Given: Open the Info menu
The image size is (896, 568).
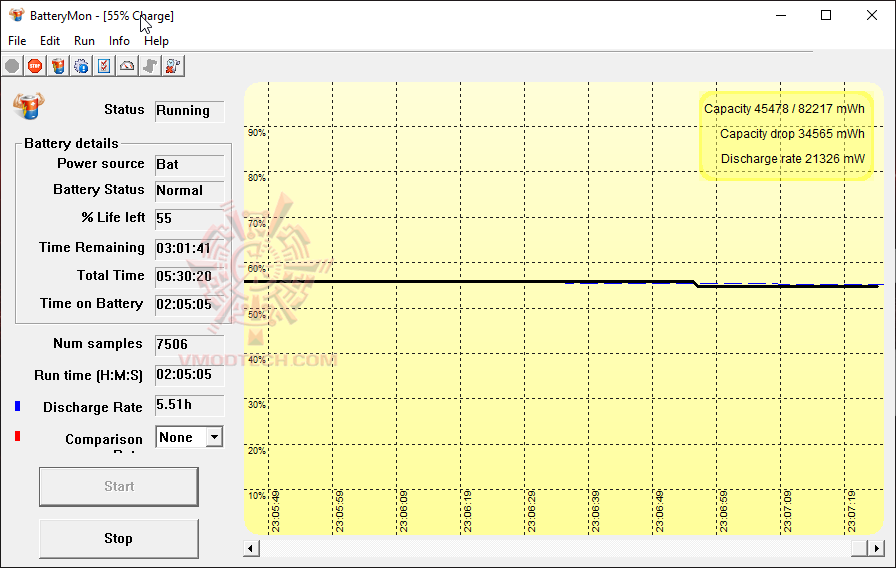Looking at the screenshot, I should (119, 41).
